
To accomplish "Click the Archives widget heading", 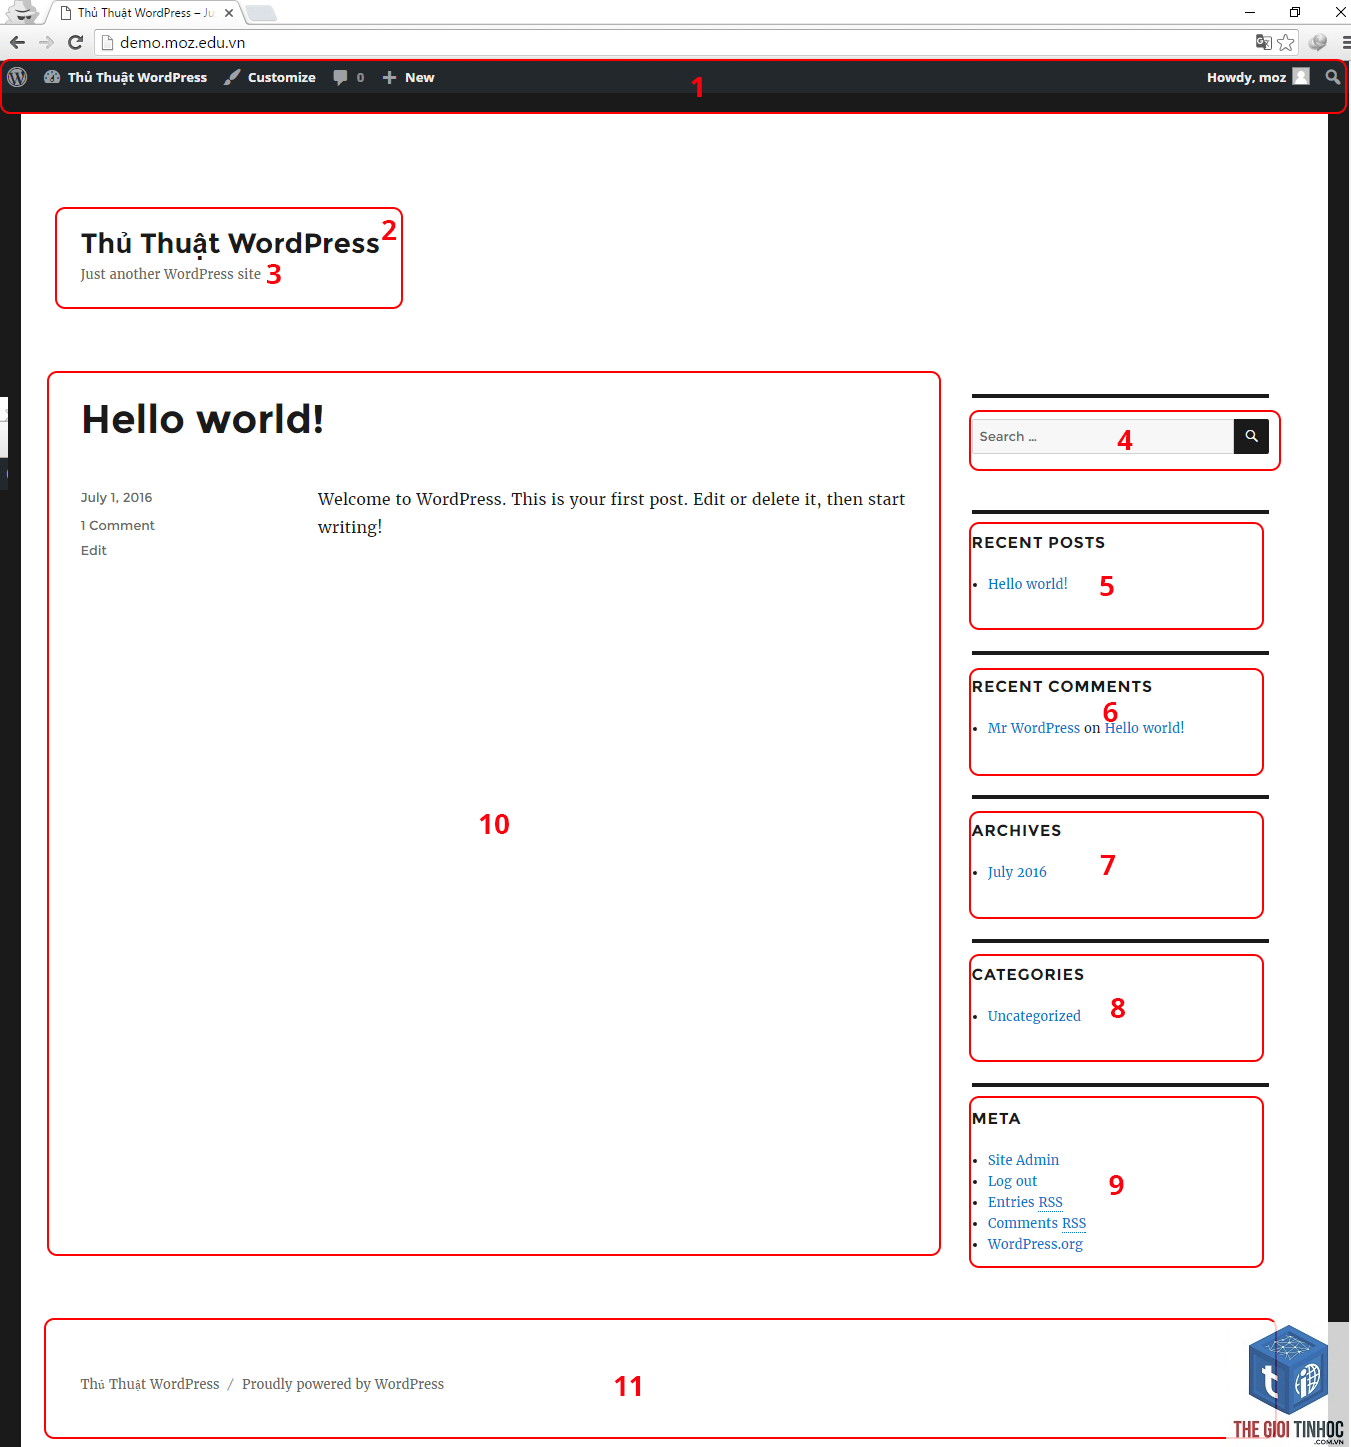I will pyautogui.click(x=1016, y=830).
